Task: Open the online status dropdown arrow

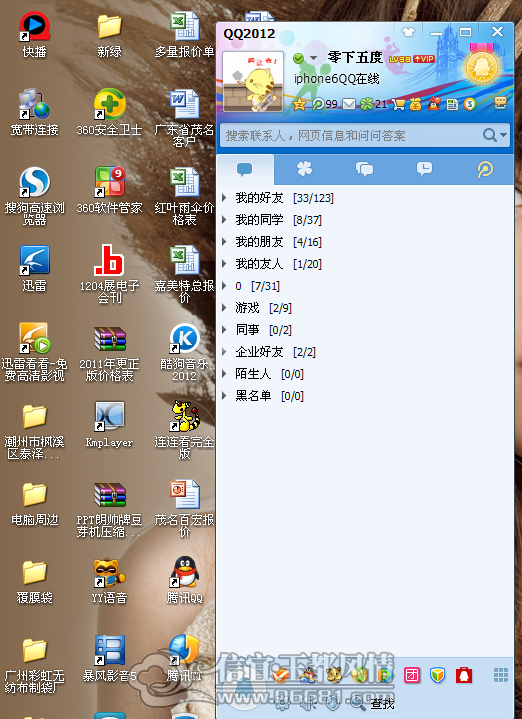Action: (314, 59)
